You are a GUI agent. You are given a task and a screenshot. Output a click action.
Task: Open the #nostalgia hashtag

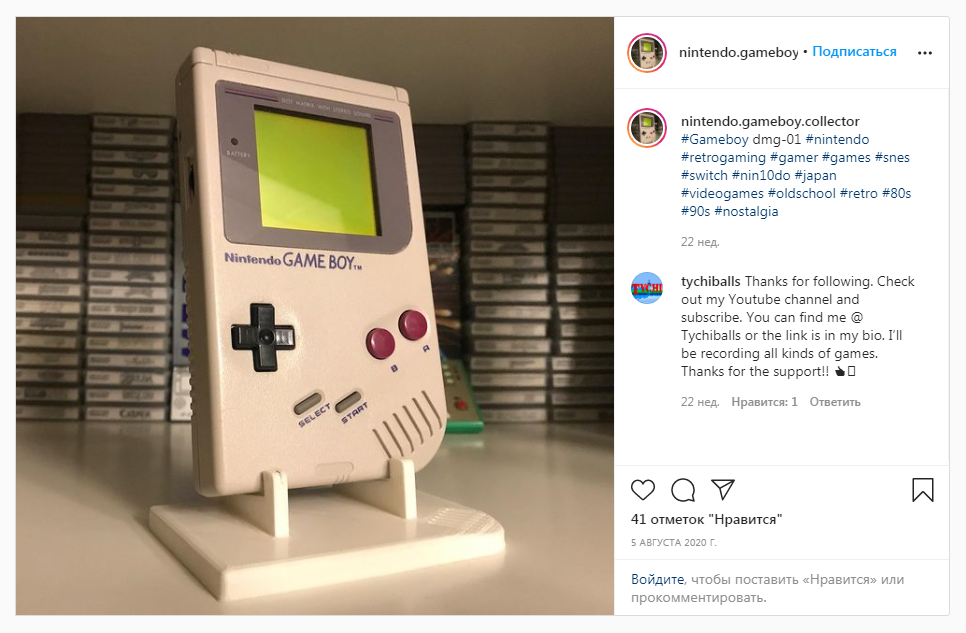(x=746, y=211)
